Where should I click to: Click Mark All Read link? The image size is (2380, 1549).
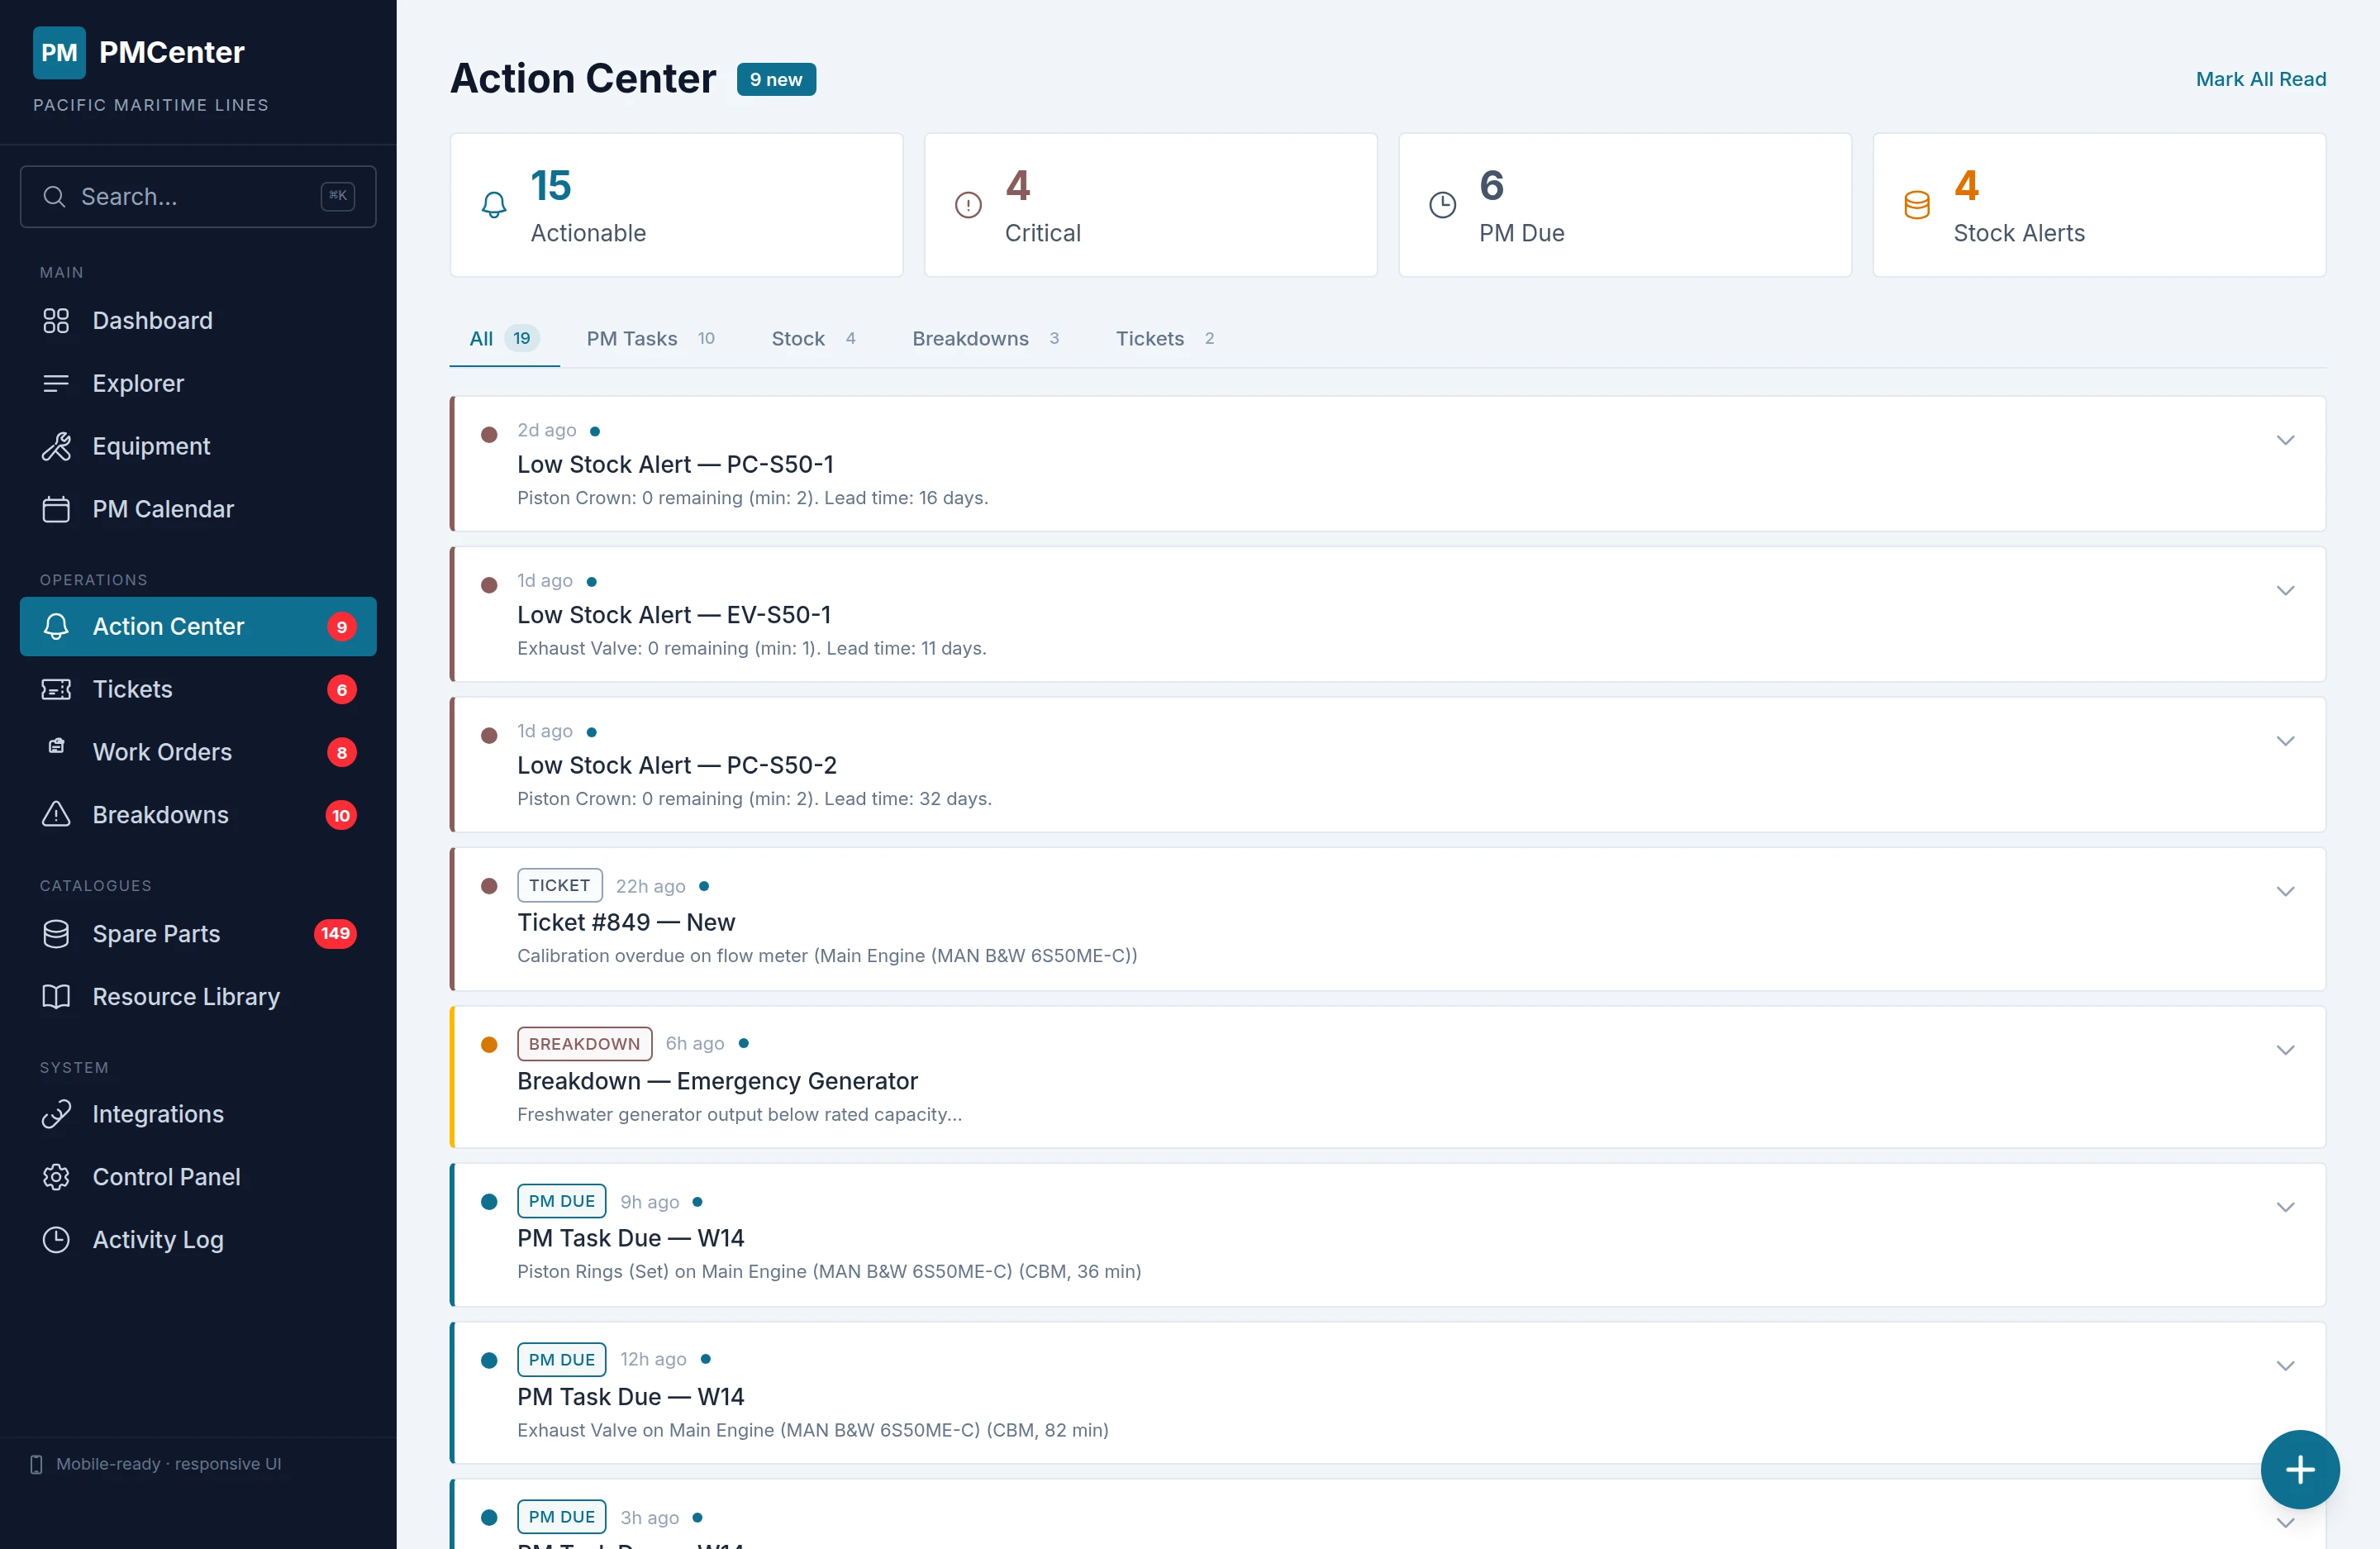pyautogui.click(x=2260, y=79)
